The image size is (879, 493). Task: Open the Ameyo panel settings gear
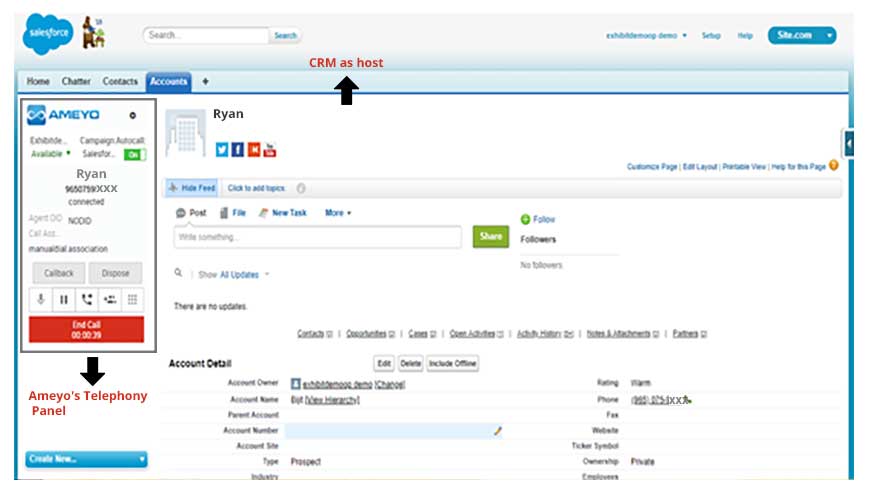[132, 116]
